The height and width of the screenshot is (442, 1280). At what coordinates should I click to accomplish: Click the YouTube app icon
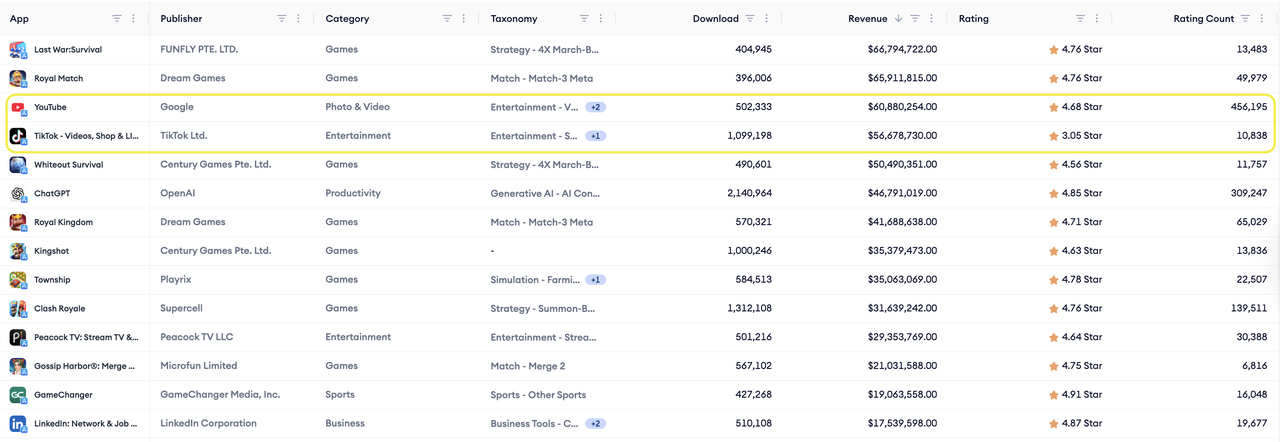point(18,107)
